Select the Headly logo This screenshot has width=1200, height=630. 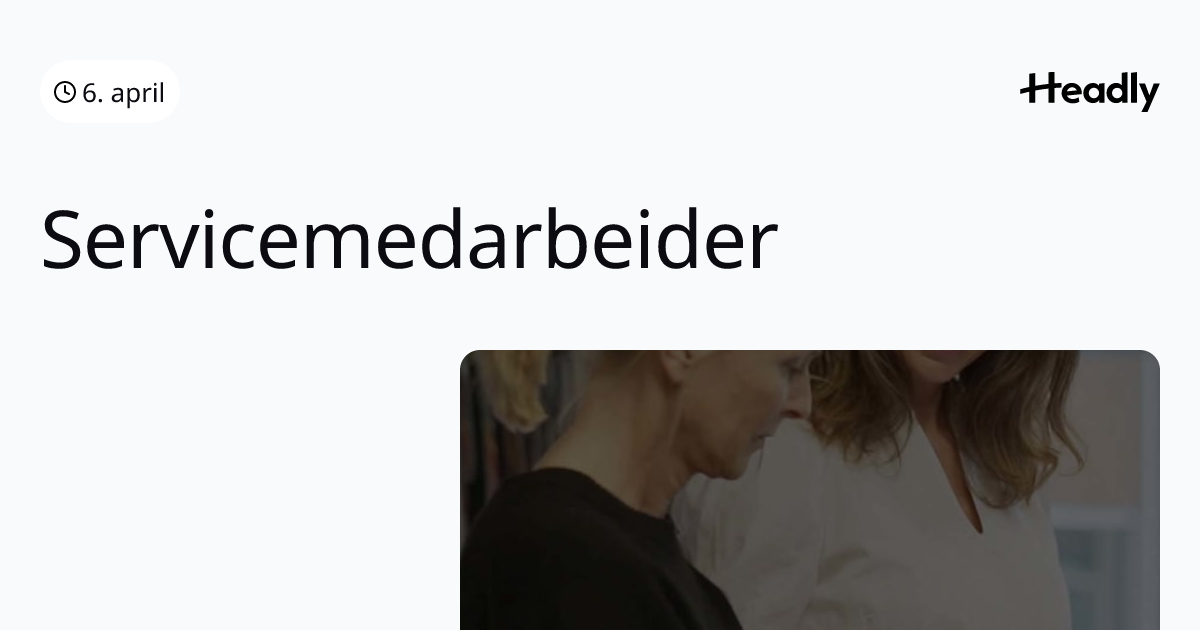tap(1089, 92)
